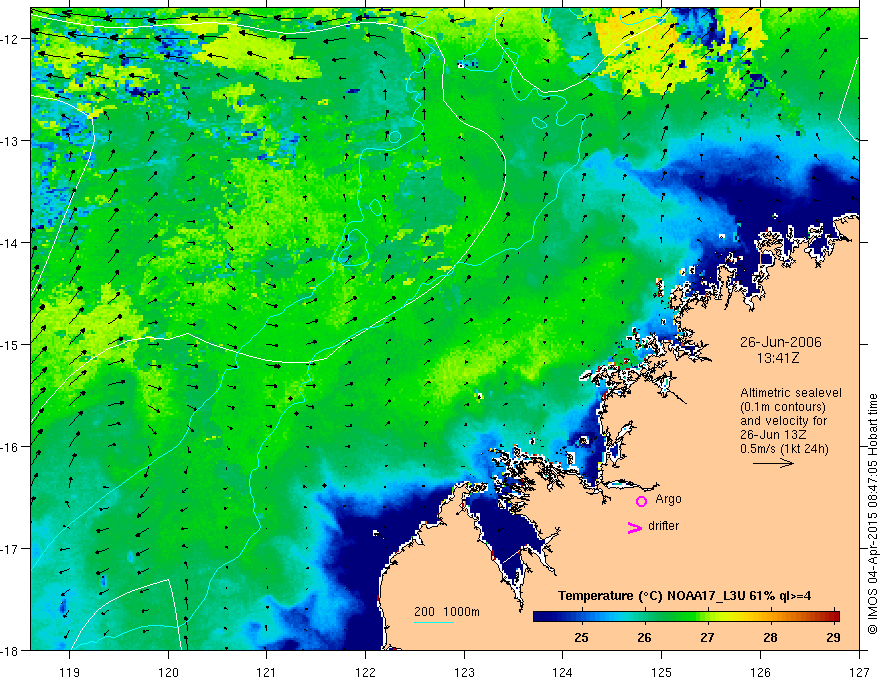Click the (0.1m contours) text line
Viewport: 880px width, 680px height.
pyautogui.click(x=783, y=407)
